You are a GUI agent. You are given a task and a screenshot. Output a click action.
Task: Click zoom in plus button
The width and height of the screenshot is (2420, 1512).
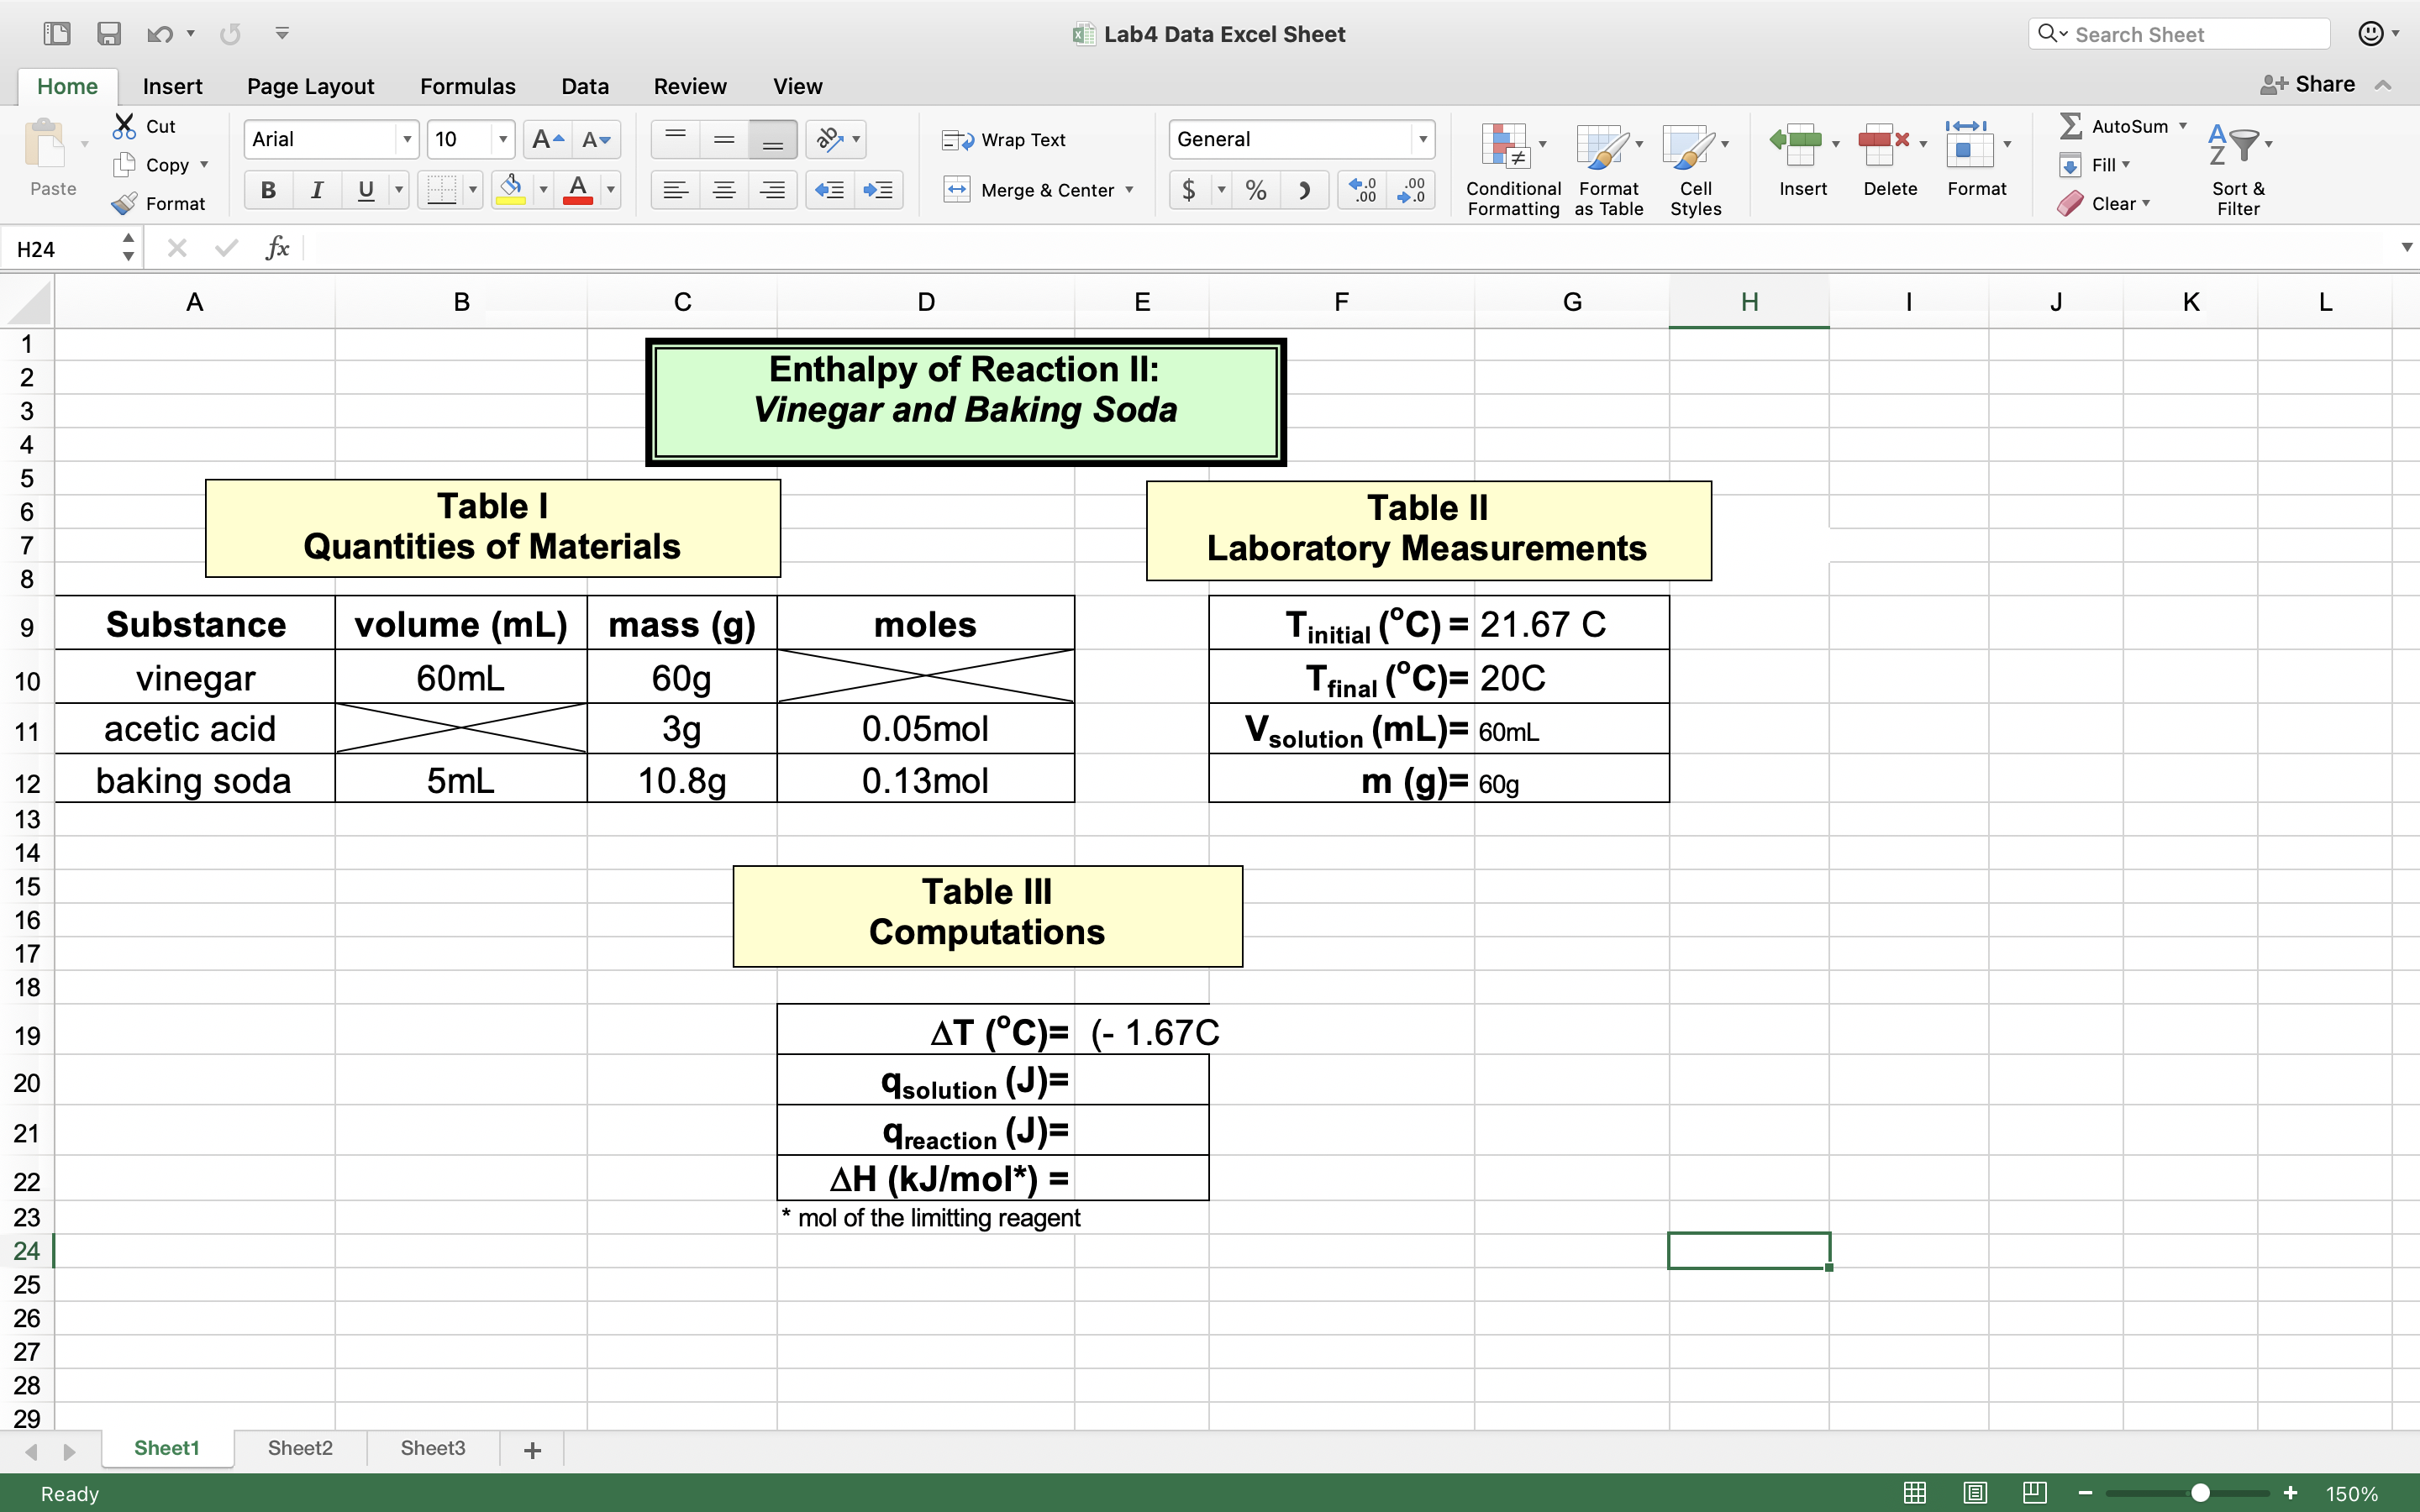tap(2291, 1493)
